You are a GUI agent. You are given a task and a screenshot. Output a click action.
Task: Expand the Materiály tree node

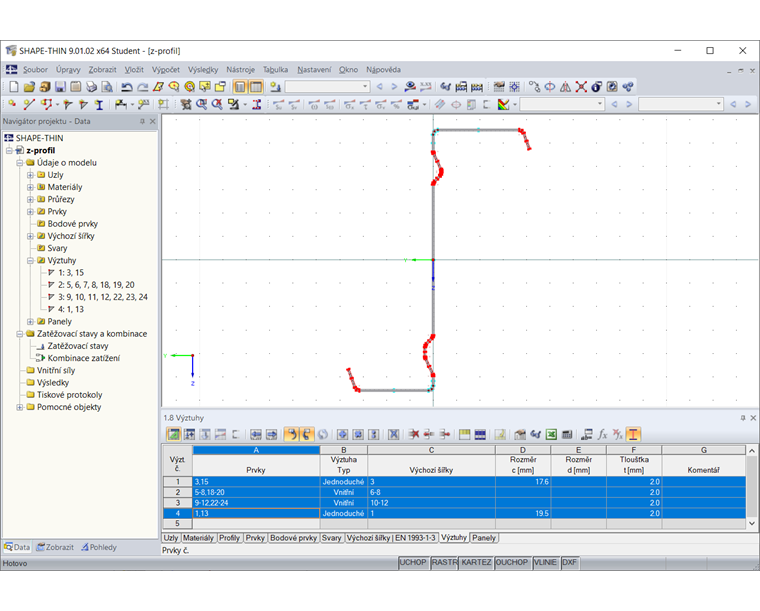click(x=30, y=187)
